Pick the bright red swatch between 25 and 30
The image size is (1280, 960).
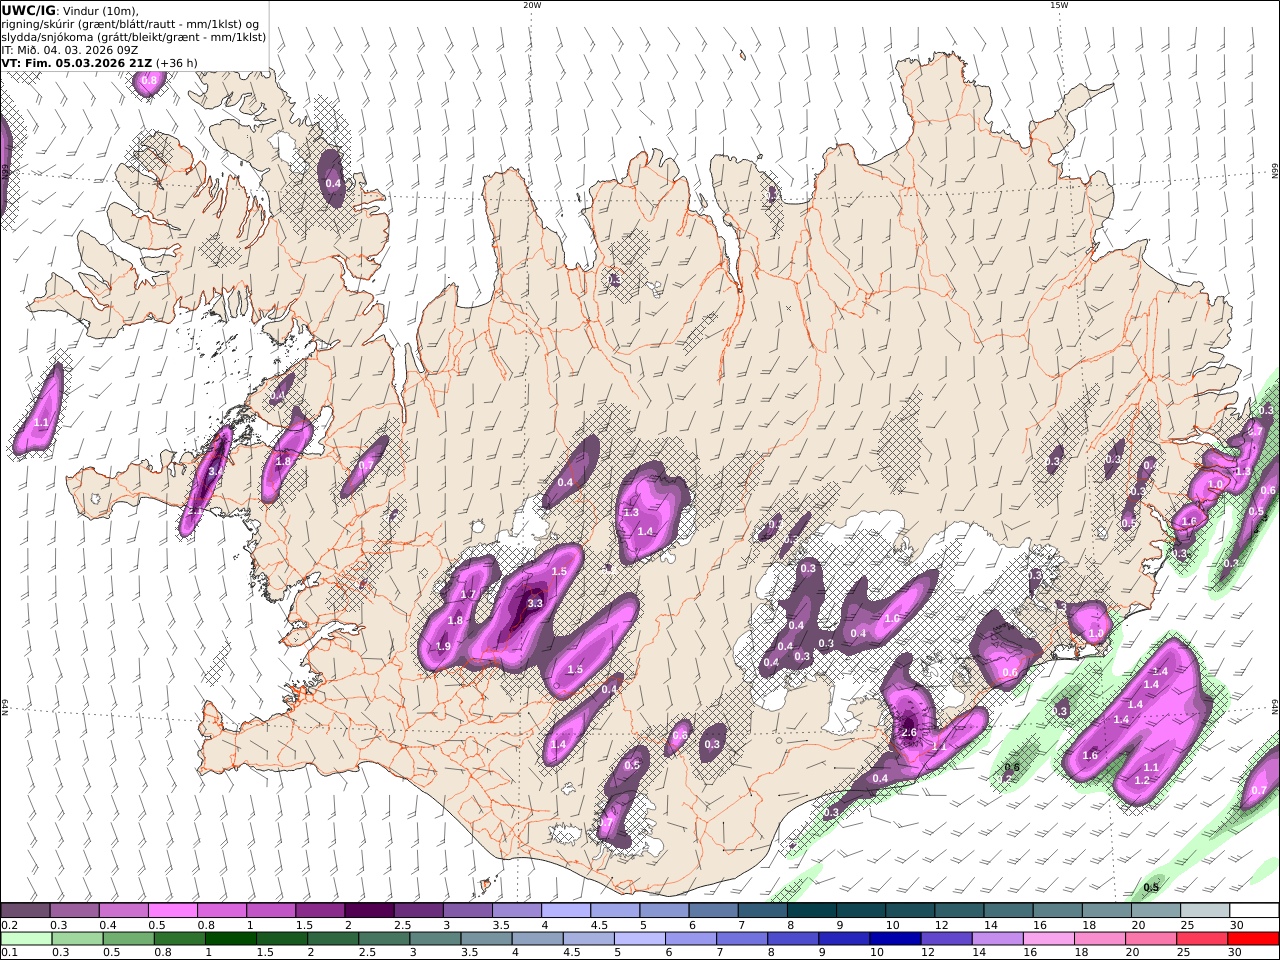[1201, 939]
